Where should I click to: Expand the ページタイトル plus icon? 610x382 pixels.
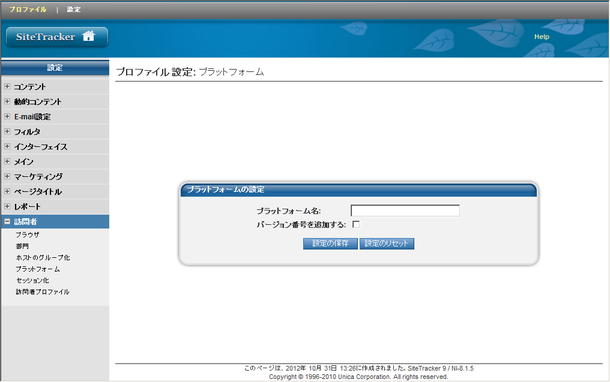coord(7,191)
